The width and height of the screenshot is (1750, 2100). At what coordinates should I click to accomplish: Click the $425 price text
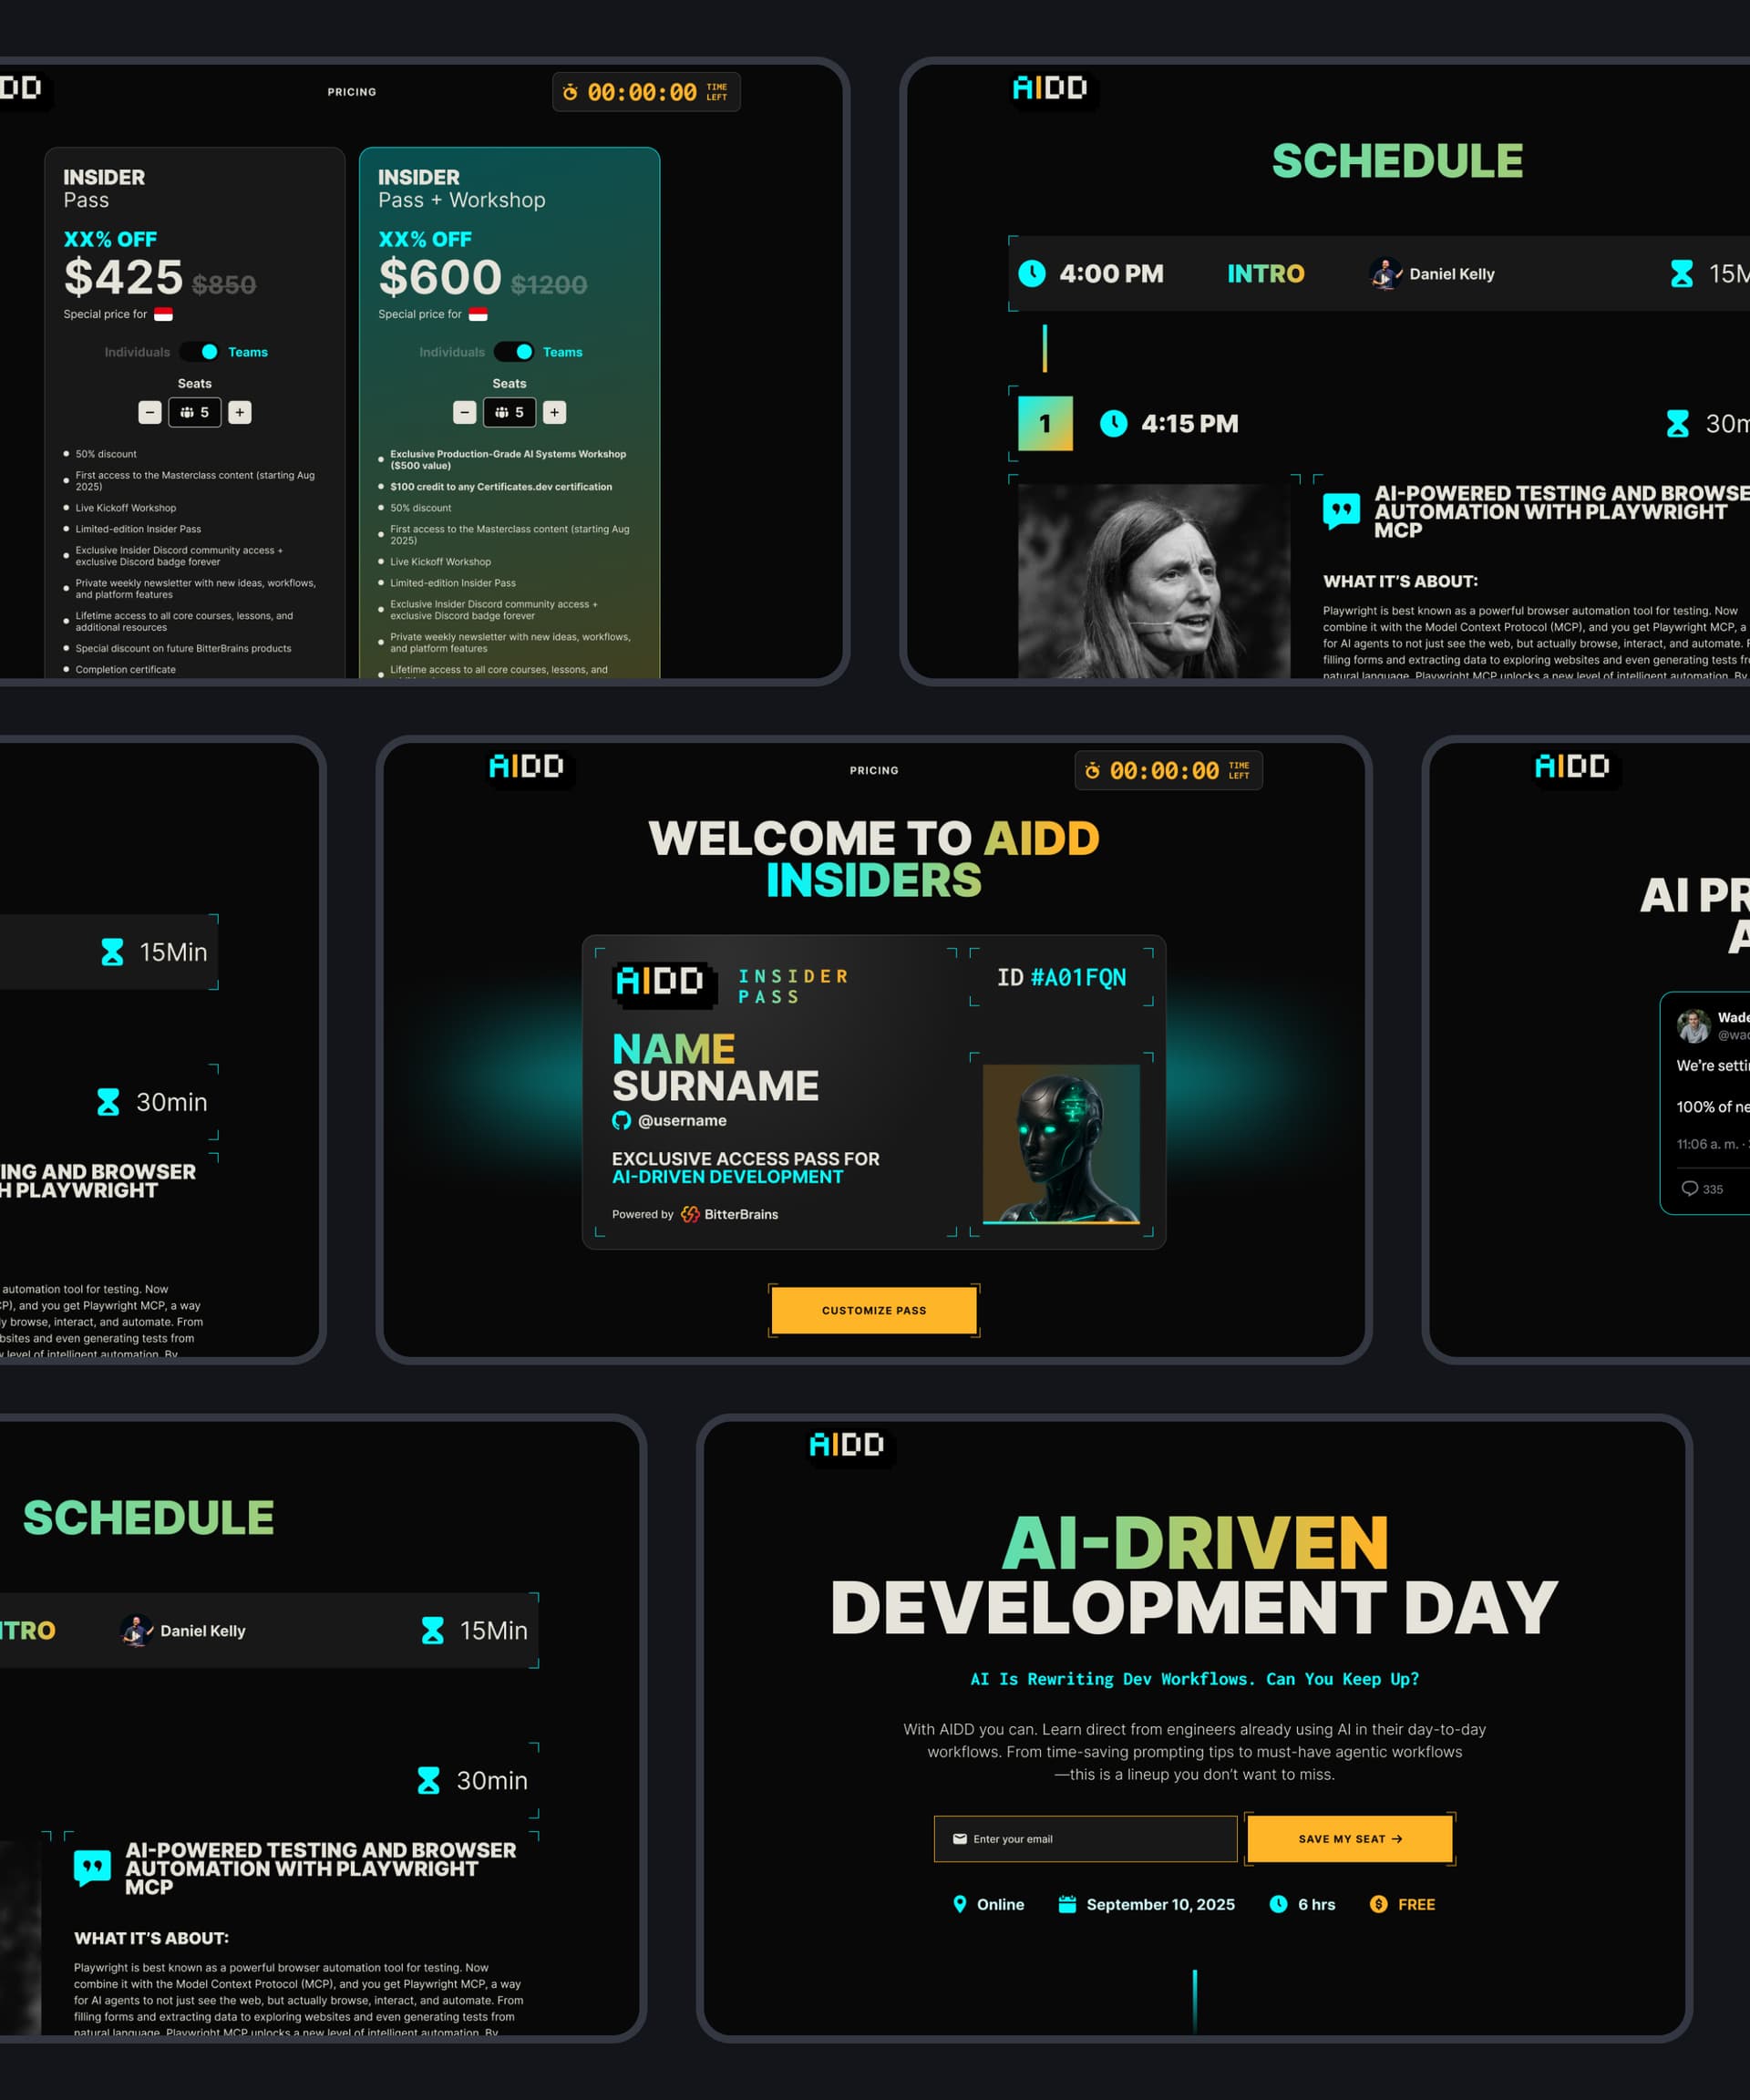(x=123, y=277)
